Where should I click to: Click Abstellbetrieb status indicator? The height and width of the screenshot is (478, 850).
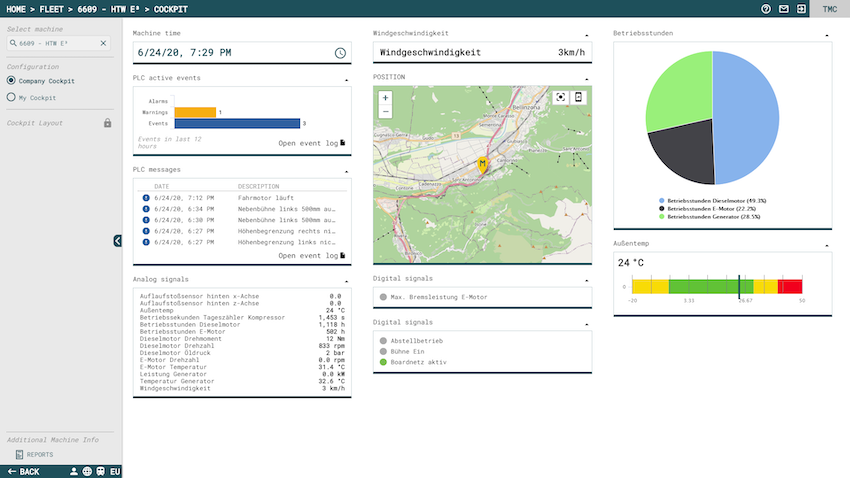[x=383, y=341]
